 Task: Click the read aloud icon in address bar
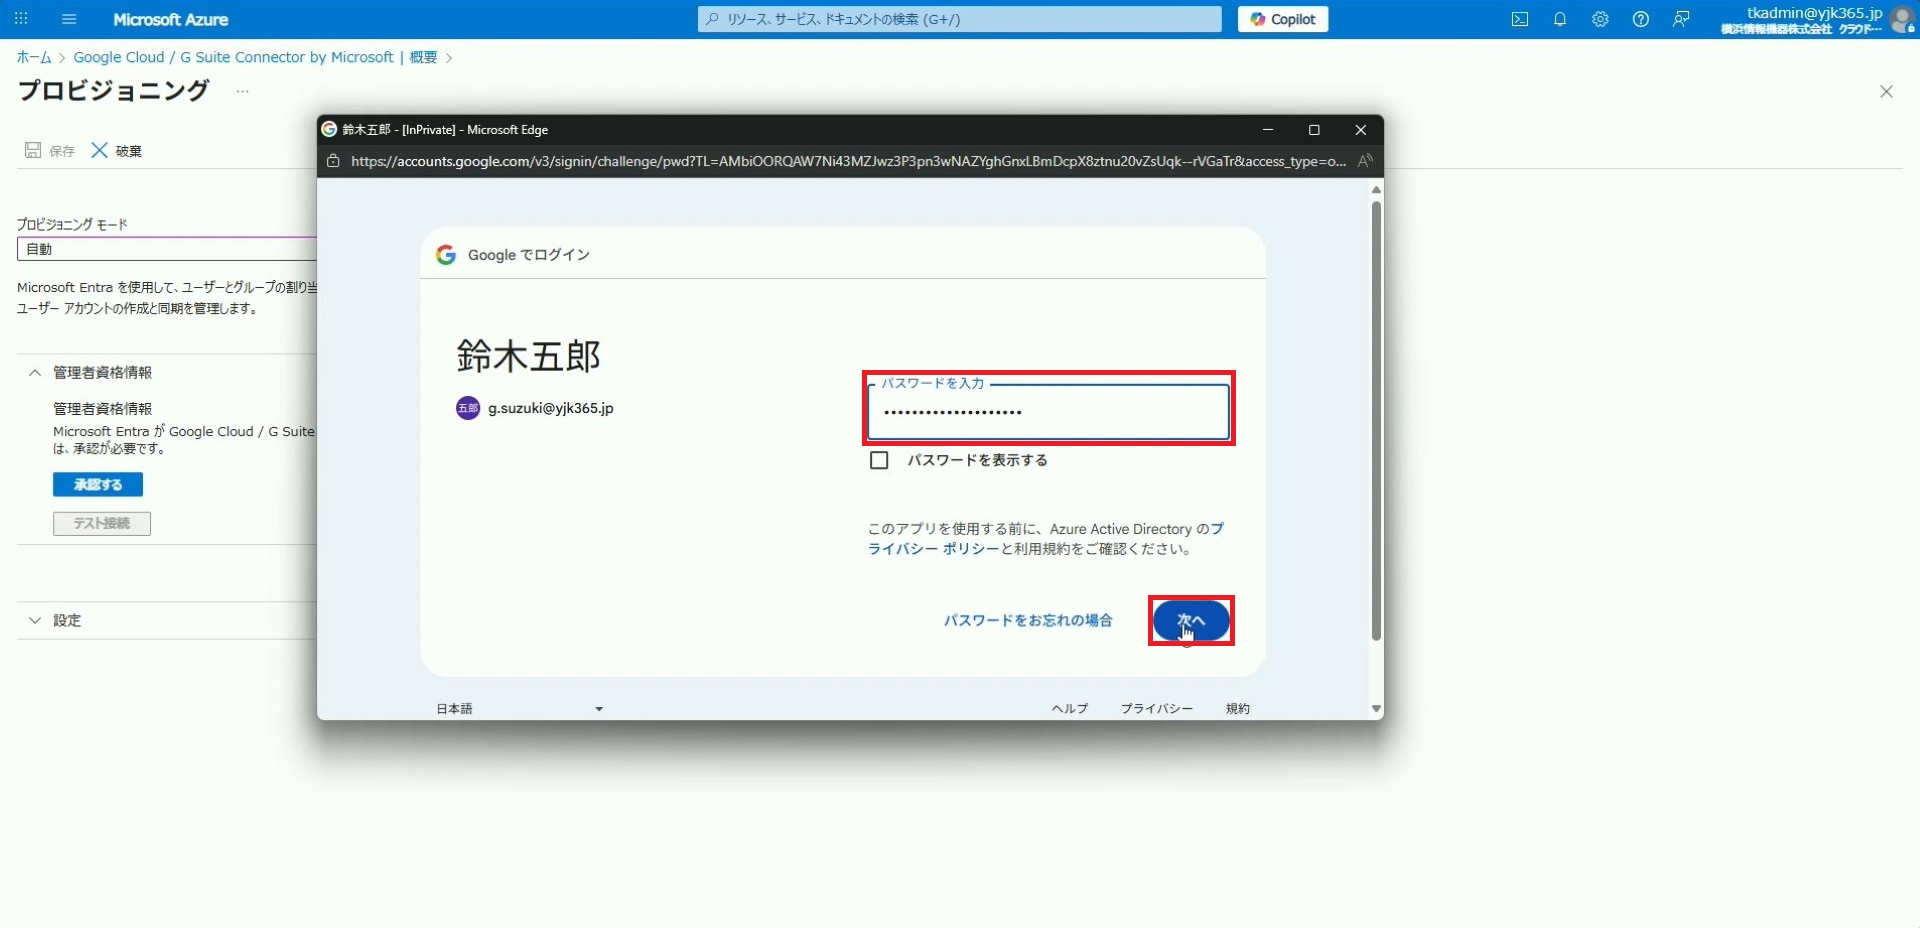[1365, 161]
